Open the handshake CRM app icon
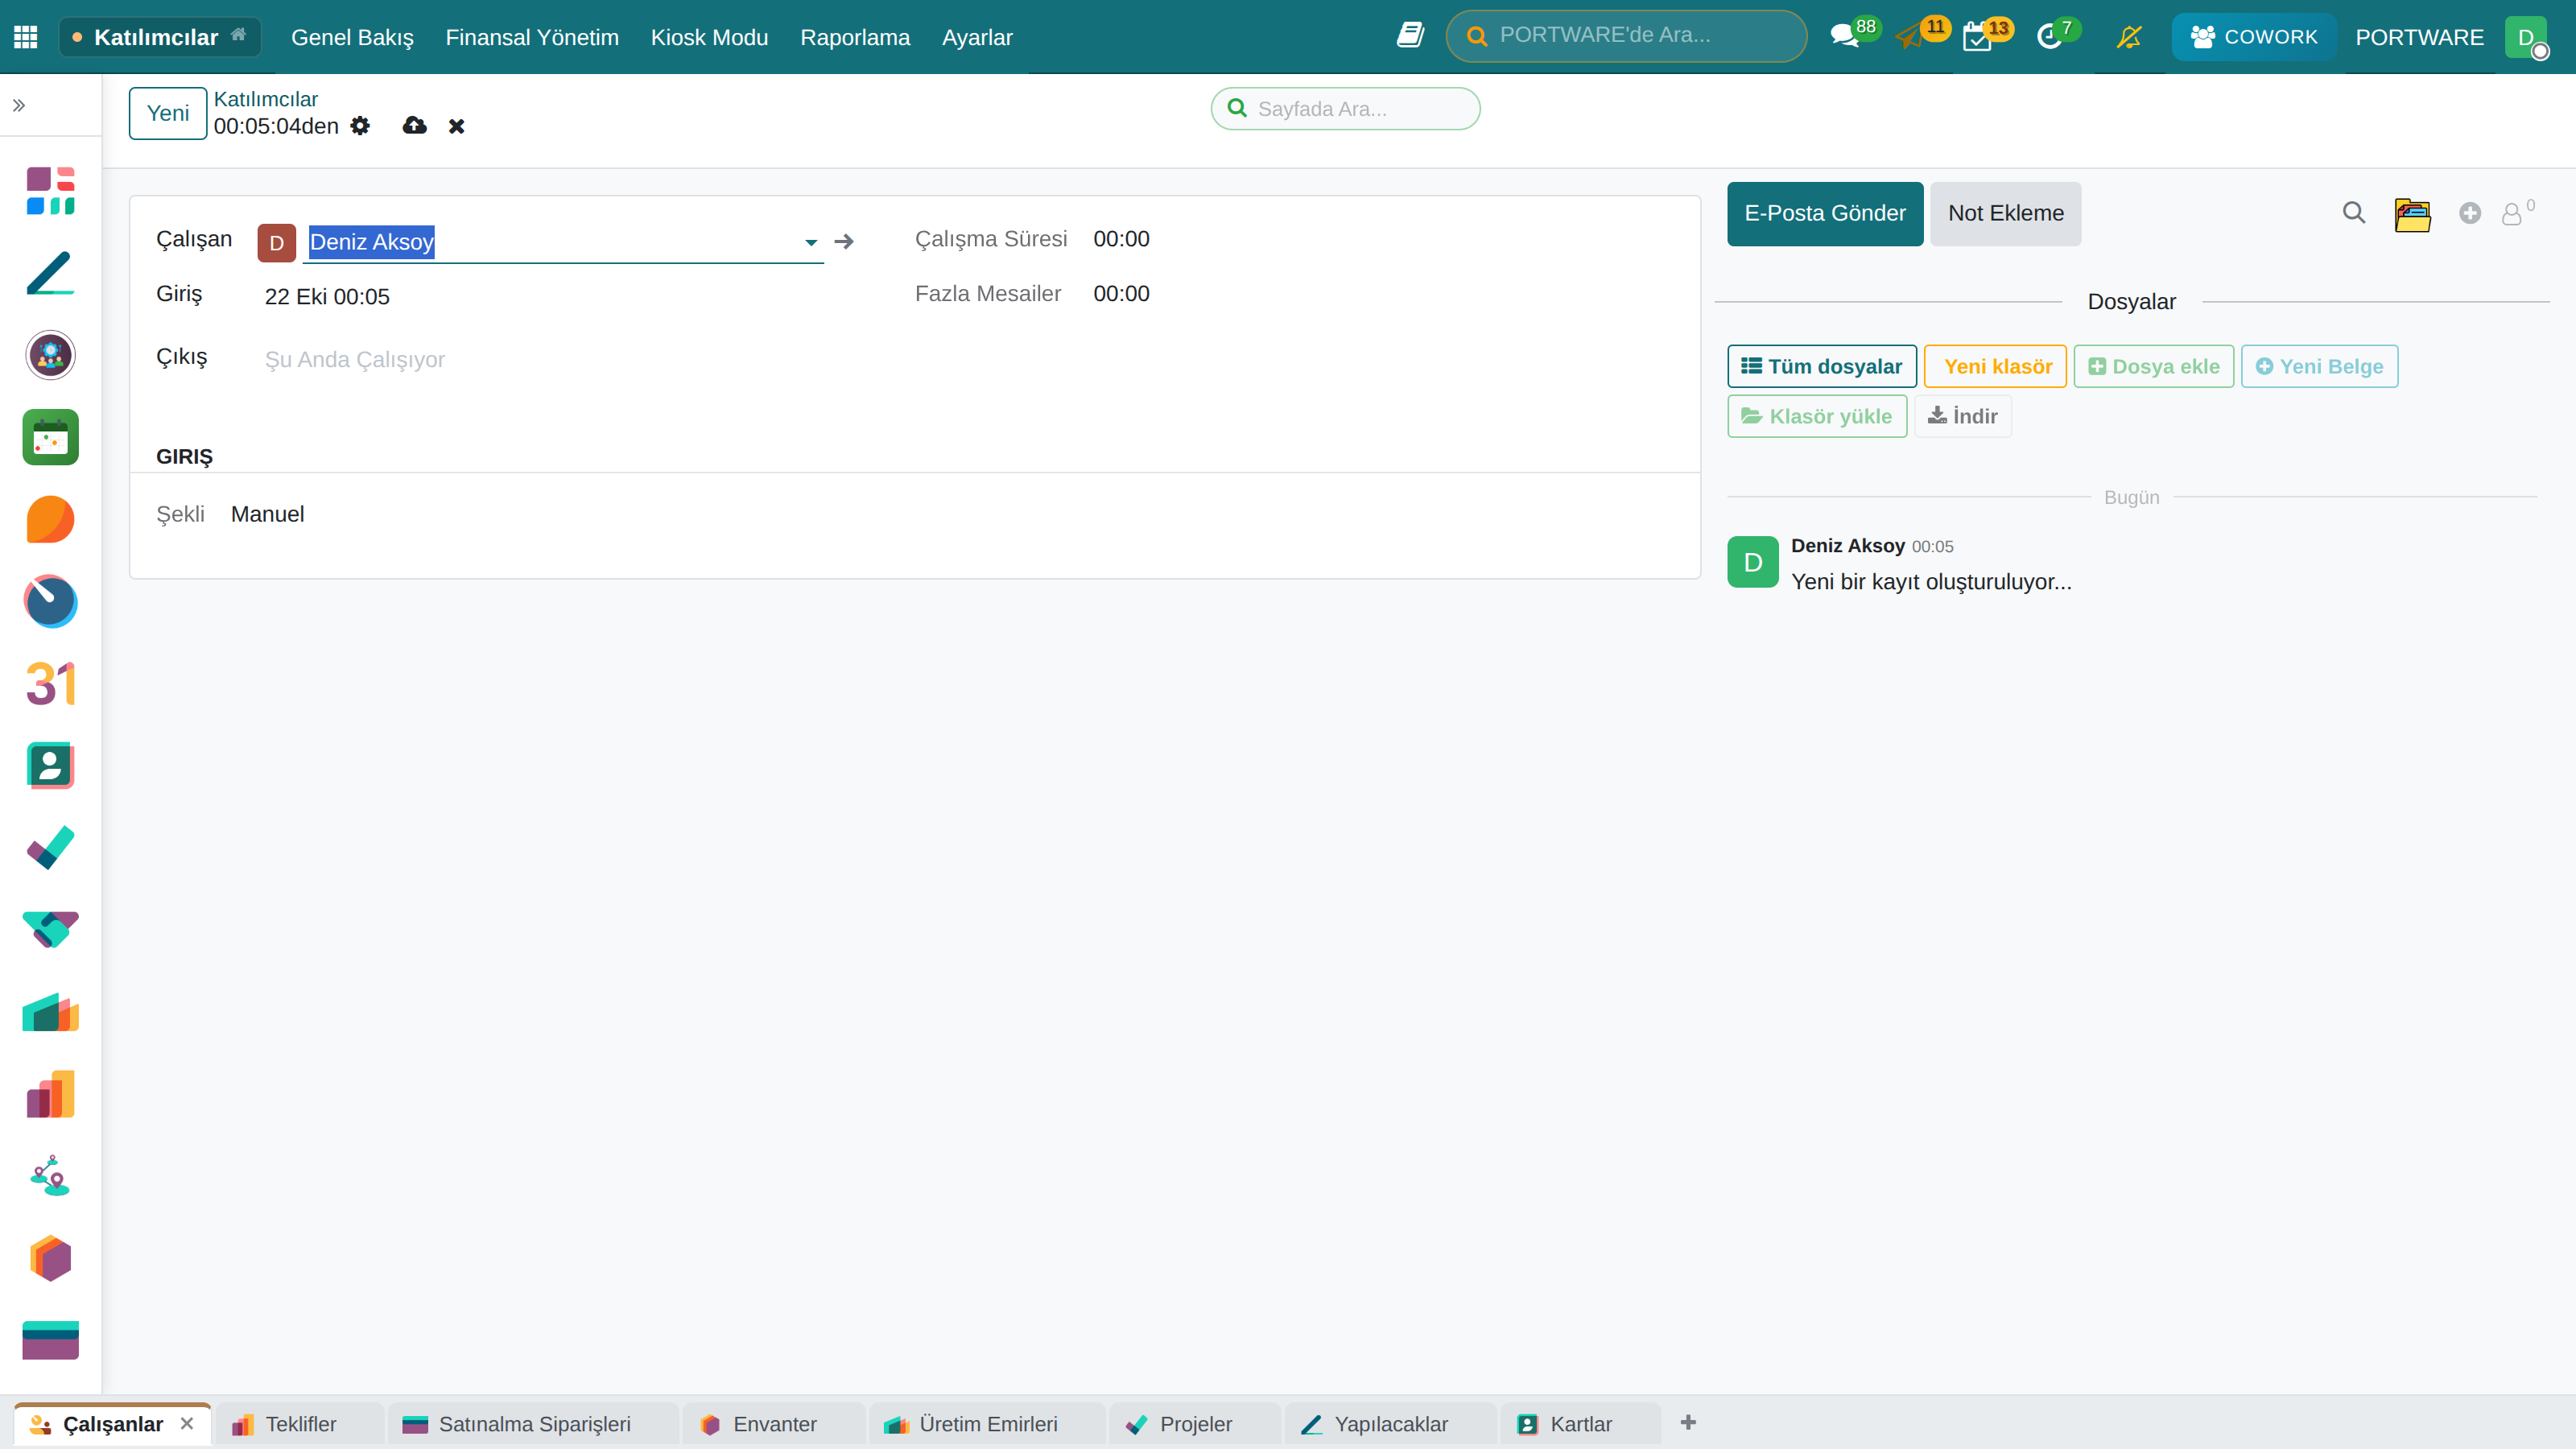 click(50, 929)
